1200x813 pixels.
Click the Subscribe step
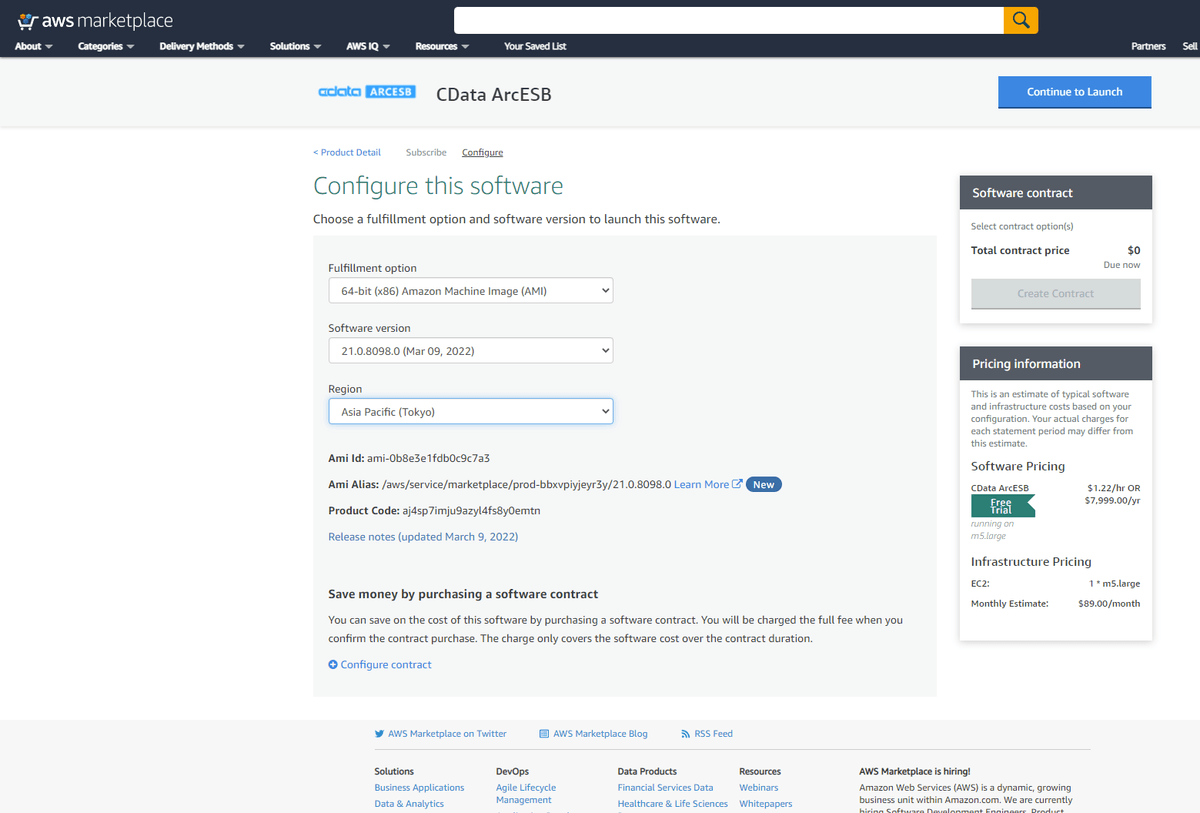coord(426,152)
